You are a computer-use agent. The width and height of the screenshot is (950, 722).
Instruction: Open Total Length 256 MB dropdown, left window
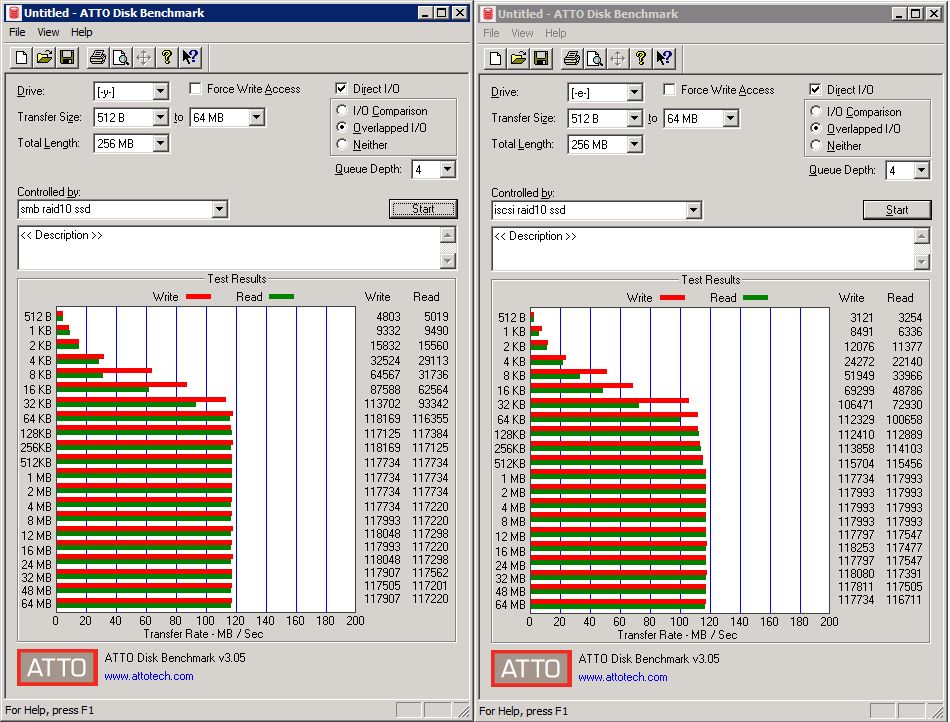click(160, 144)
